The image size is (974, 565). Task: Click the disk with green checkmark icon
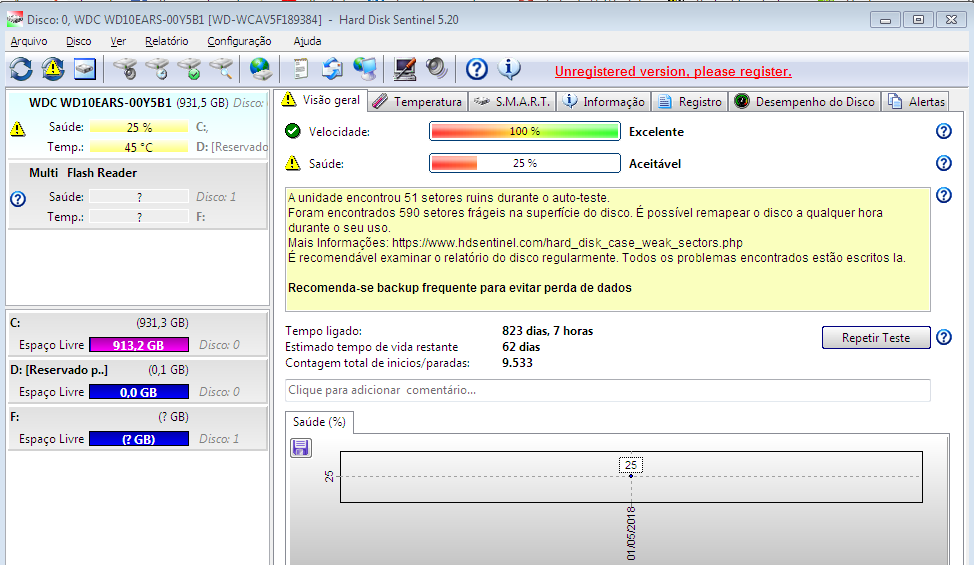[189, 69]
